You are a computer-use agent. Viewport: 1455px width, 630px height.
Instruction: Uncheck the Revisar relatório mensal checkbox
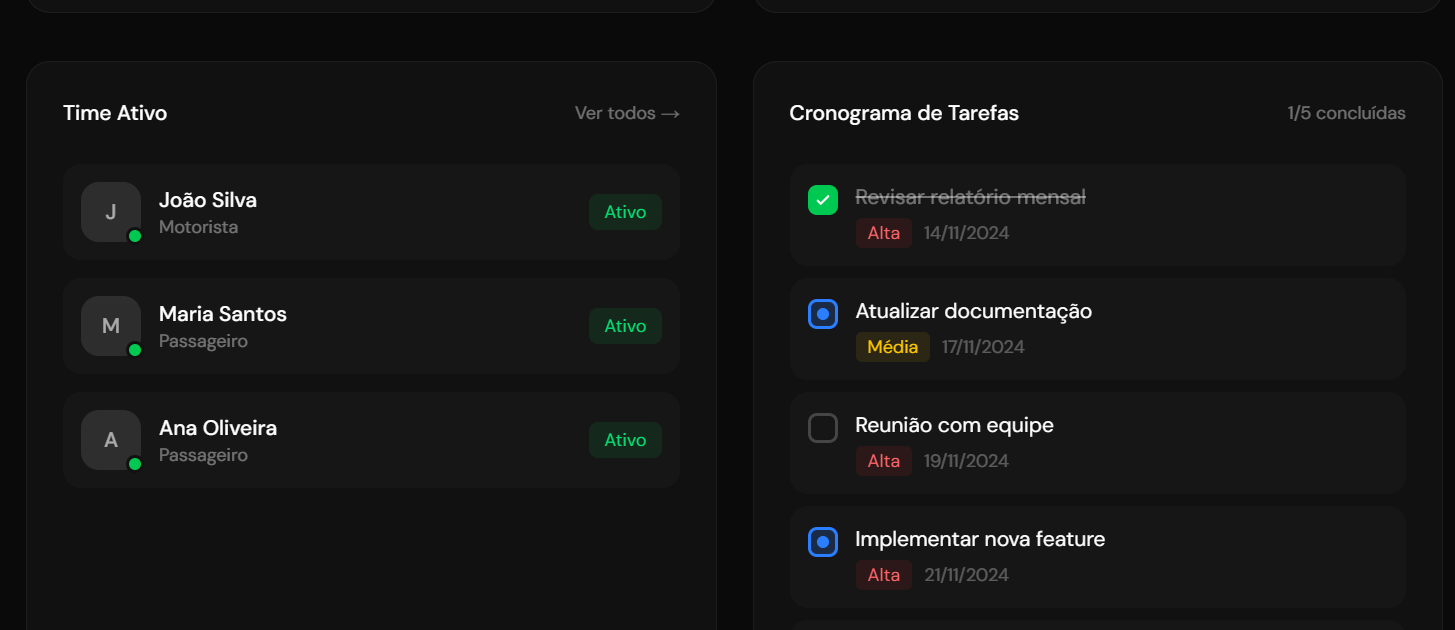pos(822,200)
